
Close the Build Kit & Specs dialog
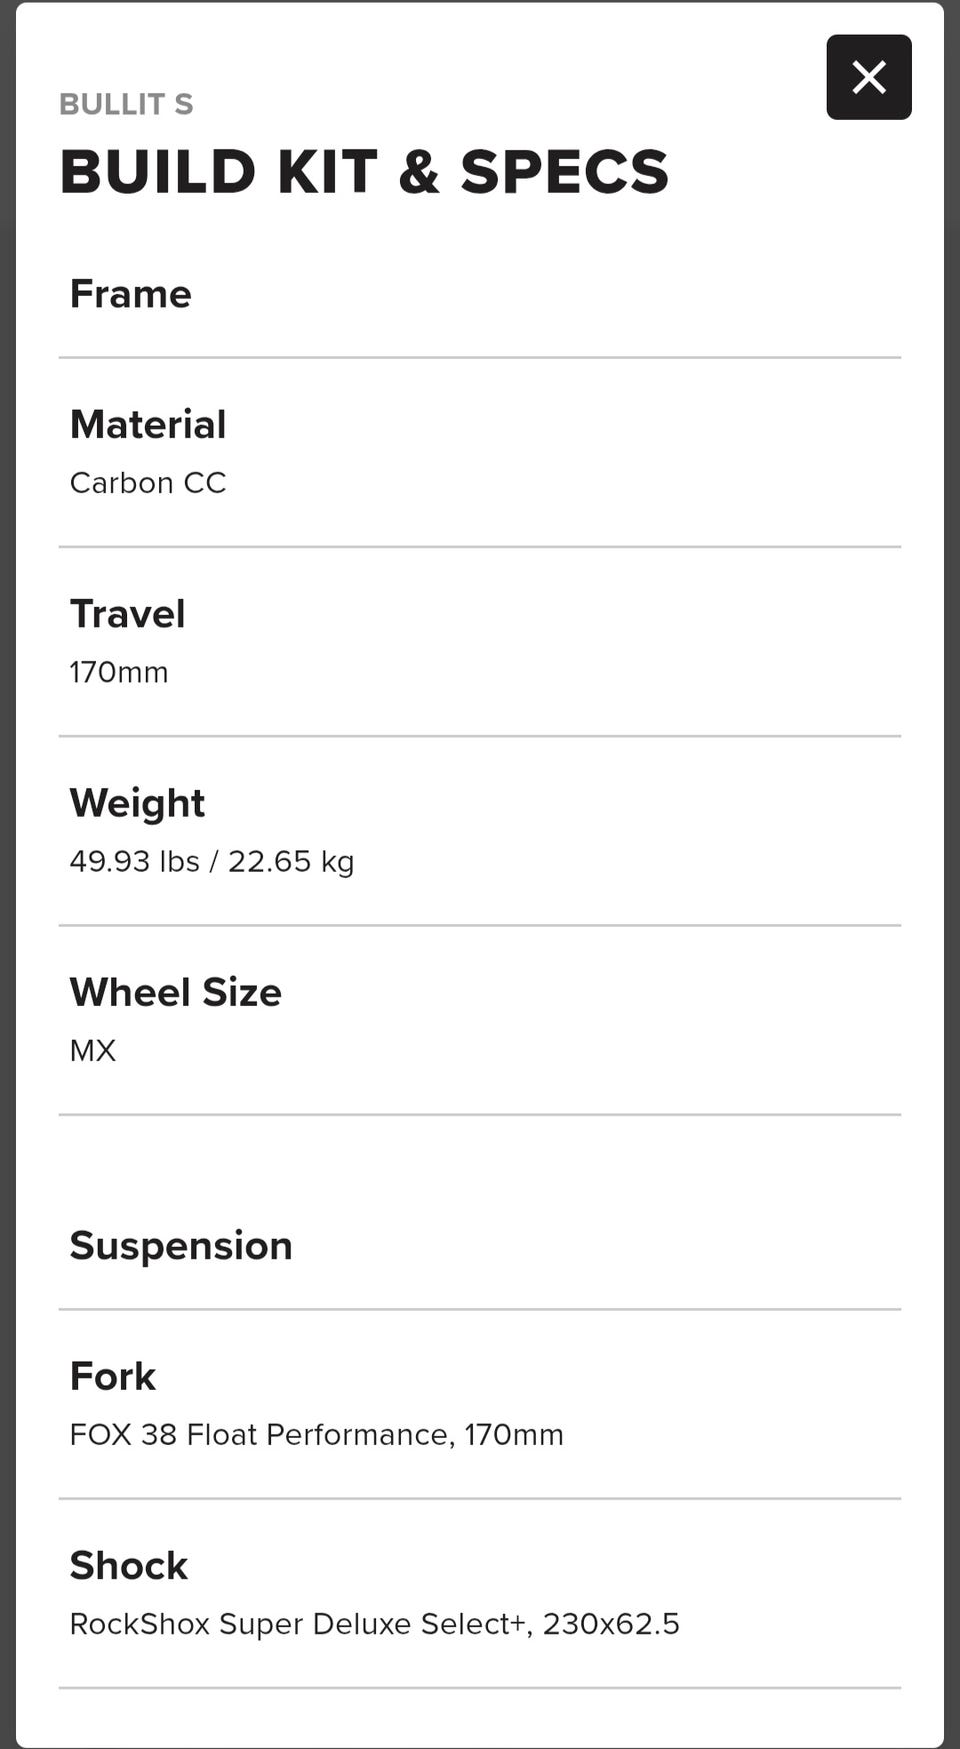[868, 77]
